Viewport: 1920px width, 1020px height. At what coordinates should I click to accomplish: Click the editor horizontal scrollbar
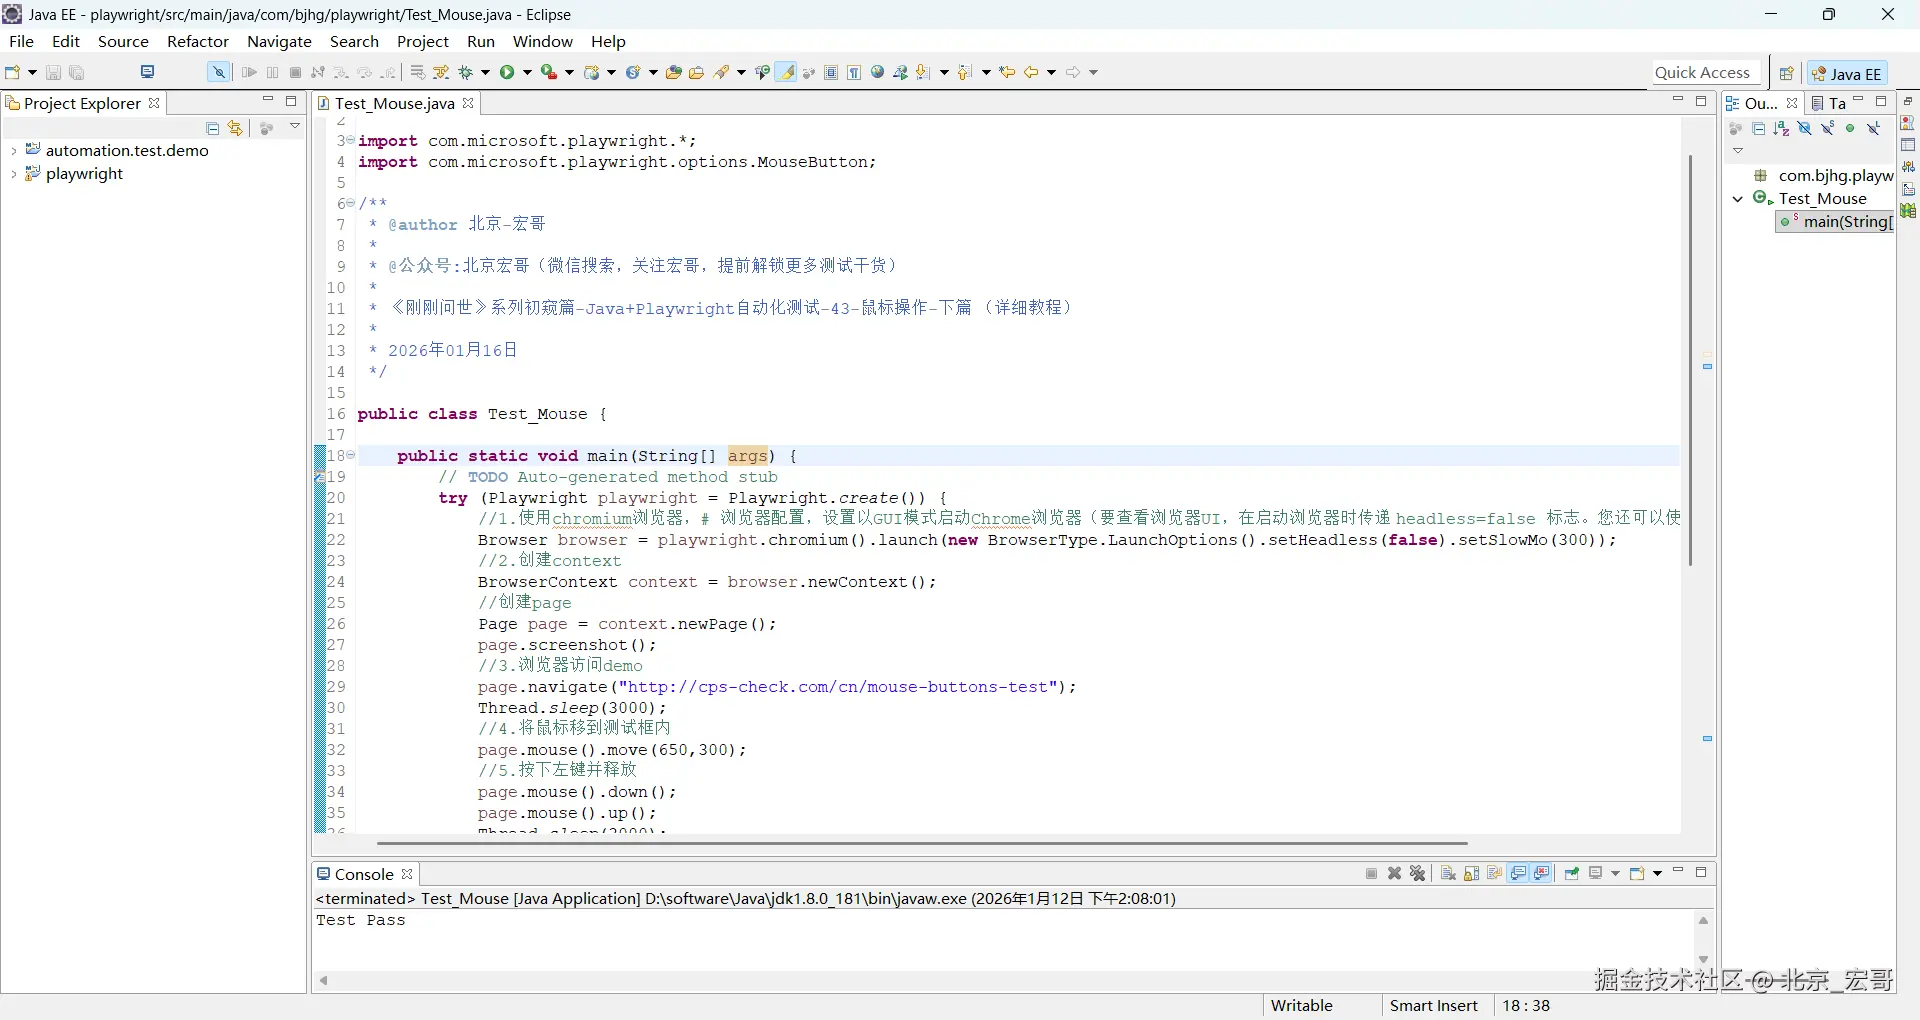pos(922,844)
